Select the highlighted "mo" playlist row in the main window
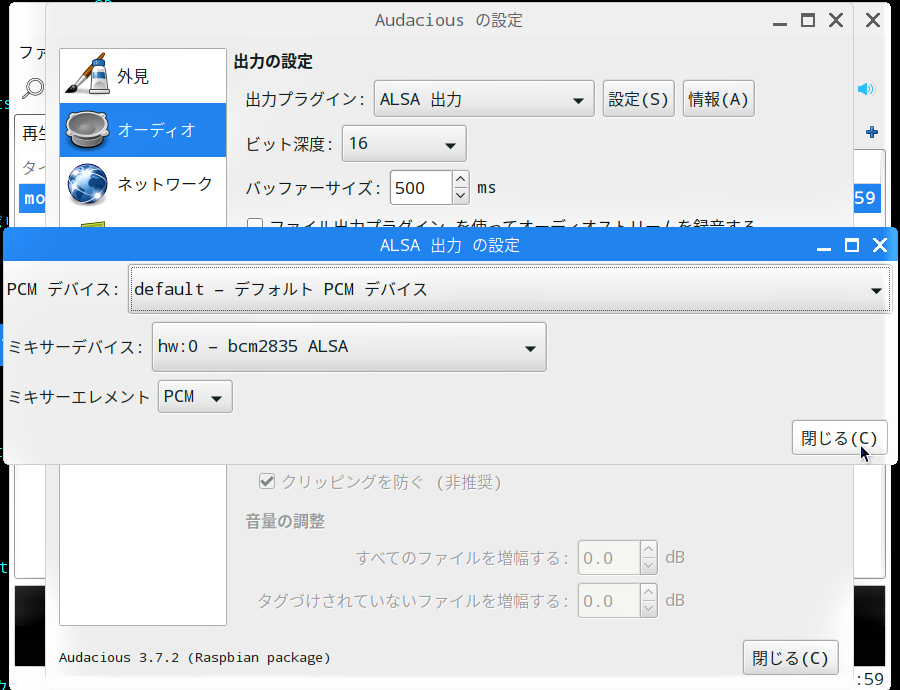900x690 pixels. tap(32, 198)
